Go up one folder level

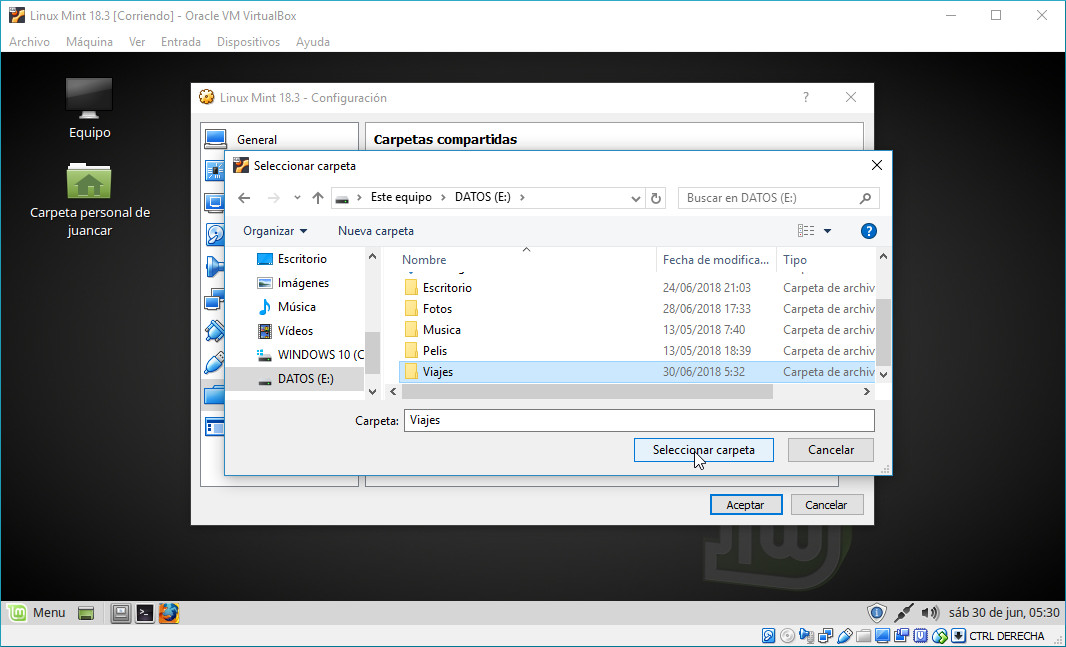click(x=318, y=198)
